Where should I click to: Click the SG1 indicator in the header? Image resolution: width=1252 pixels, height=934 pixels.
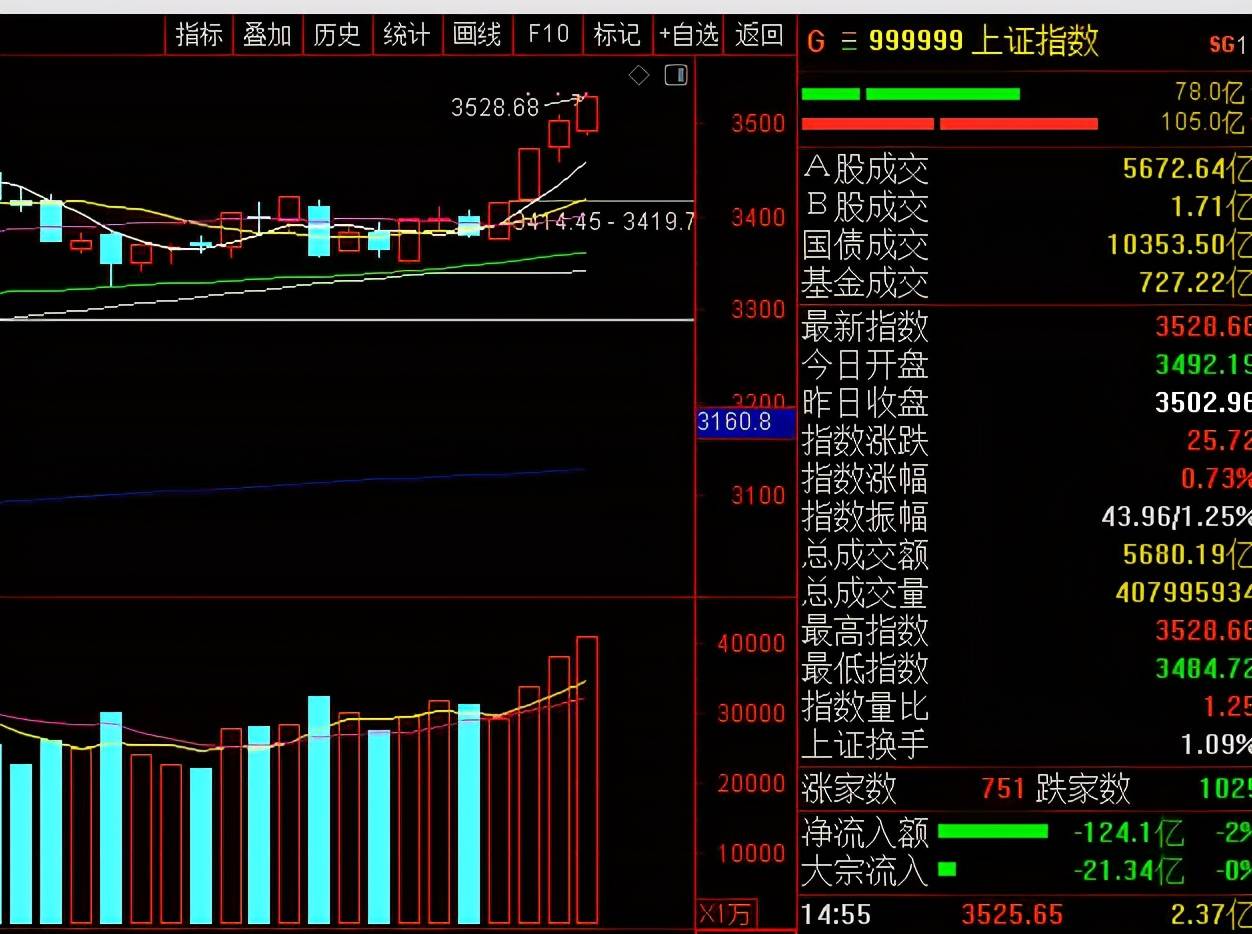coord(1227,44)
